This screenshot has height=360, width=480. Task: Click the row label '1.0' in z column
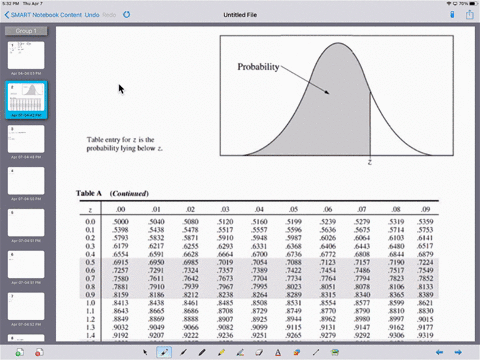point(90,303)
